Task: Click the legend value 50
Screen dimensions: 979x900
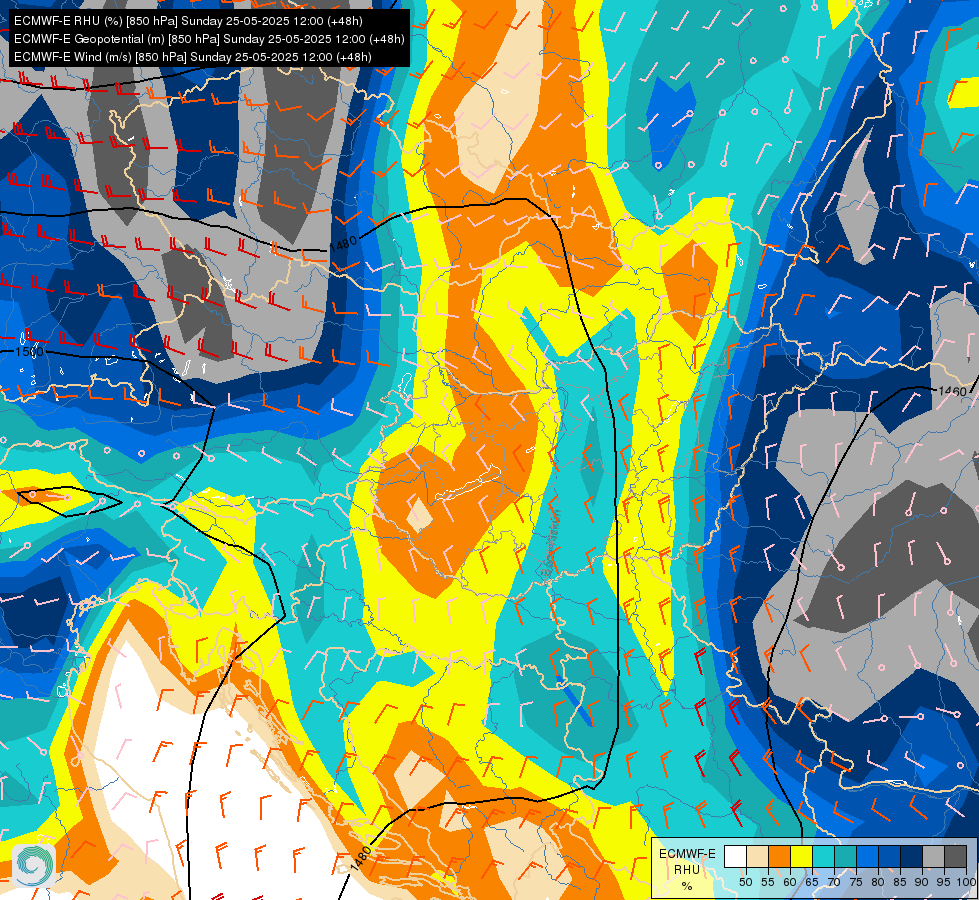Action: [x=745, y=882]
